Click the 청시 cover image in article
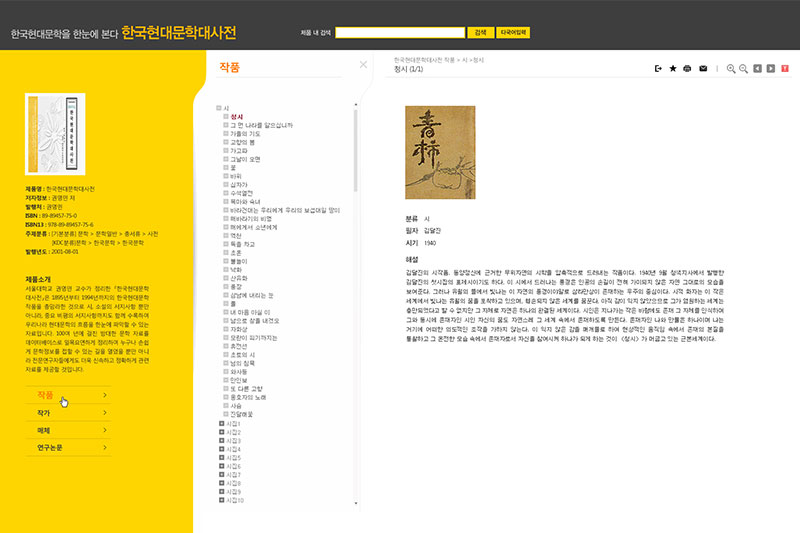The image size is (800, 533). 440,153
